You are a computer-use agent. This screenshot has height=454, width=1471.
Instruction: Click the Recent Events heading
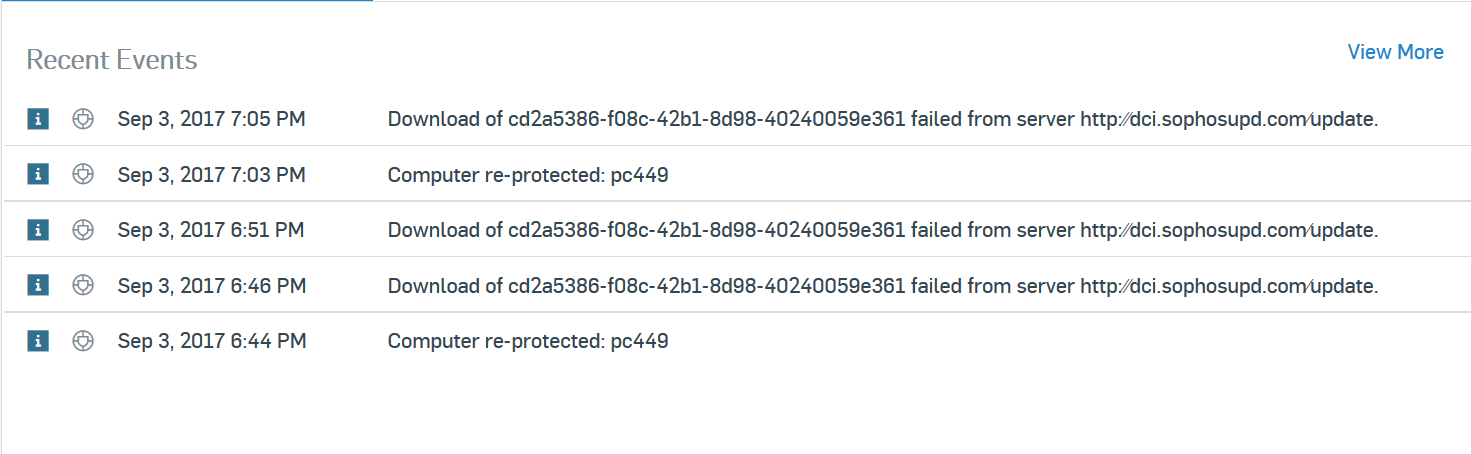click(x=112, y=60)
